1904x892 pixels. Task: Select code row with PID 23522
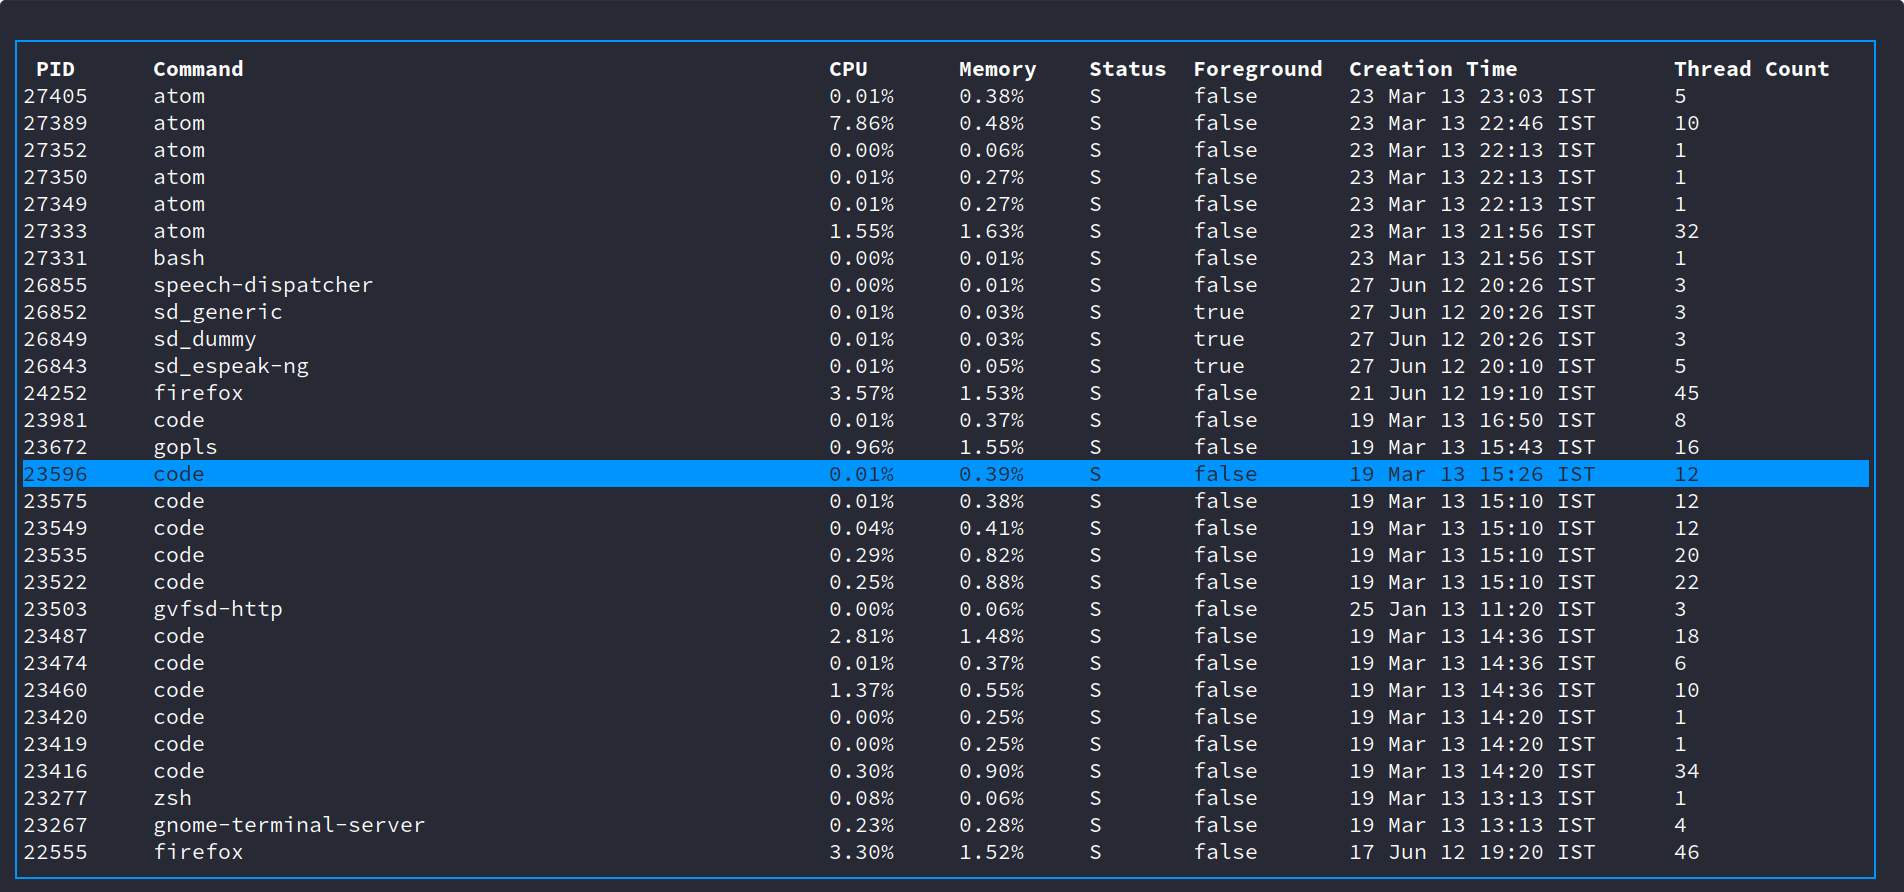pos(946,582)
